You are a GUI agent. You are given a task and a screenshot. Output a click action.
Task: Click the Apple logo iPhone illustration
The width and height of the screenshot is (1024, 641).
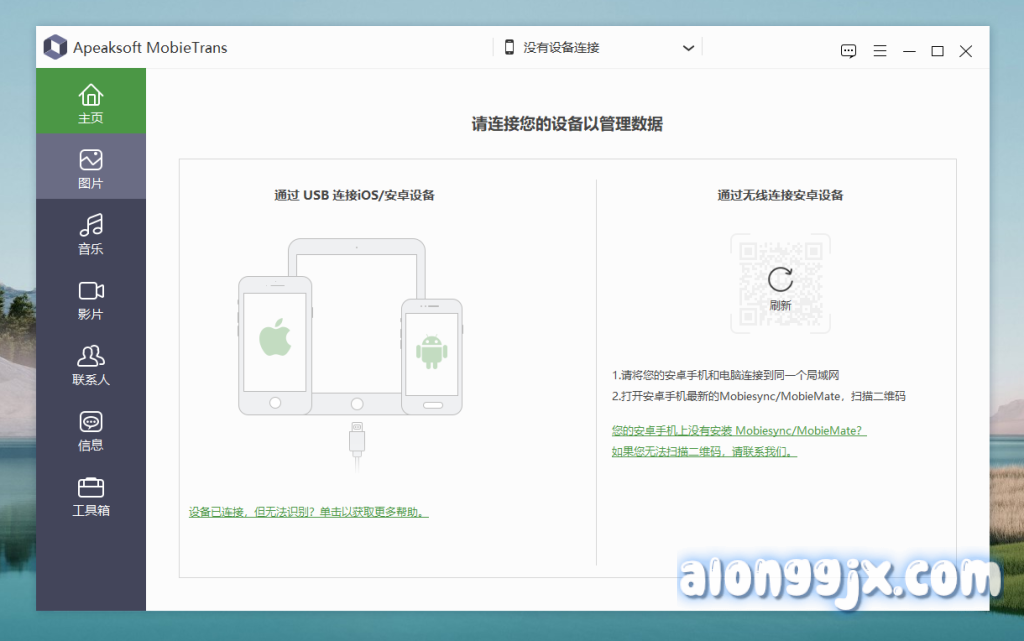[x=275, y=340]
